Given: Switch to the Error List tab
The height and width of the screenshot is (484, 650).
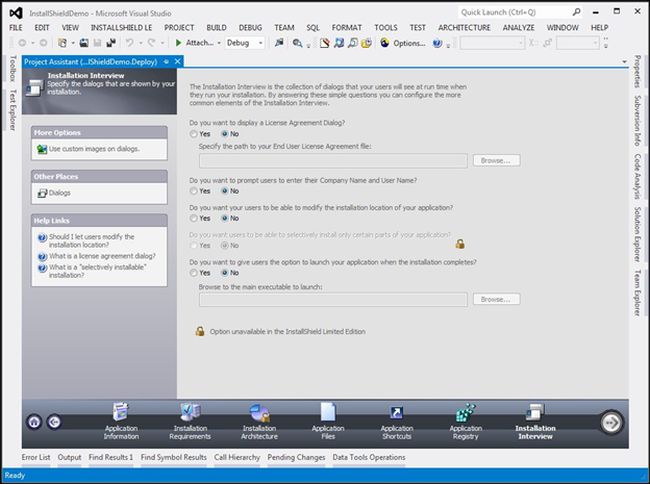Looking at the screenshot, I should coord(36,457).
